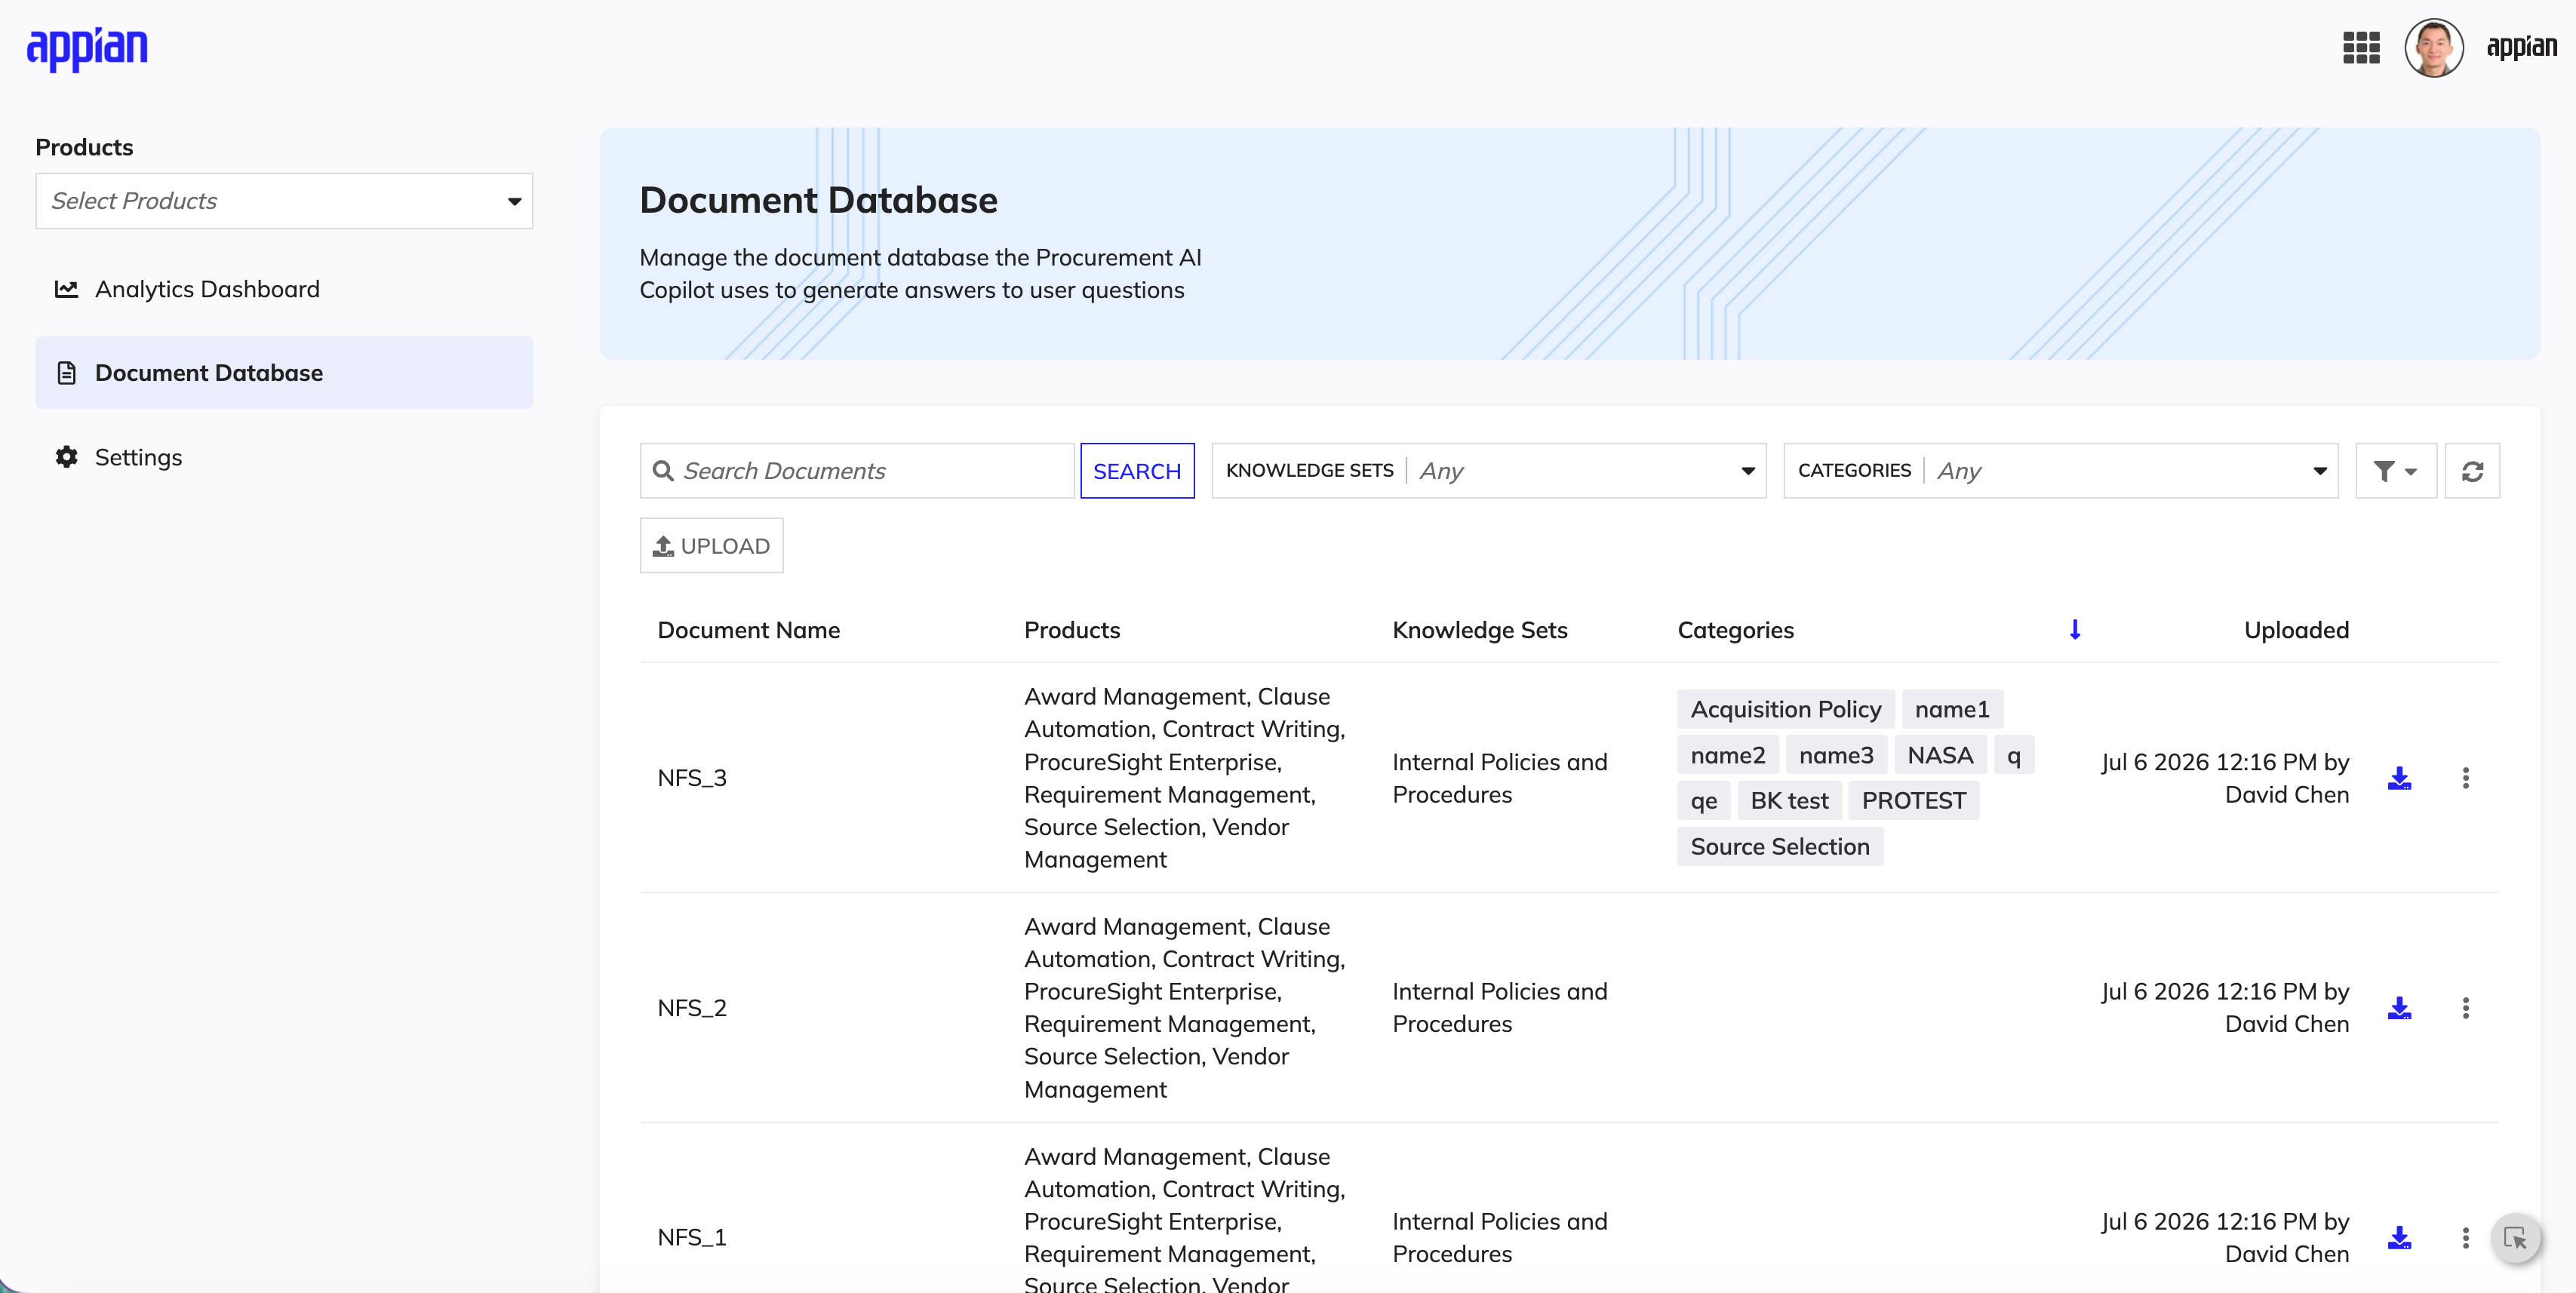The image size is (2576, 1293).
Task: Click the name2 category tag
Action: [x=1727, y=755]
